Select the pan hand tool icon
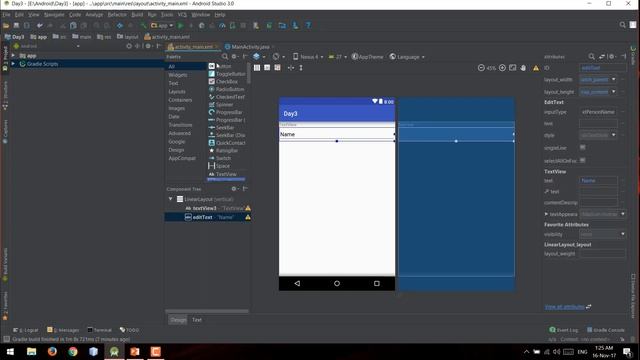This screenshot has height=360, width=640. (x=523, y=68)
